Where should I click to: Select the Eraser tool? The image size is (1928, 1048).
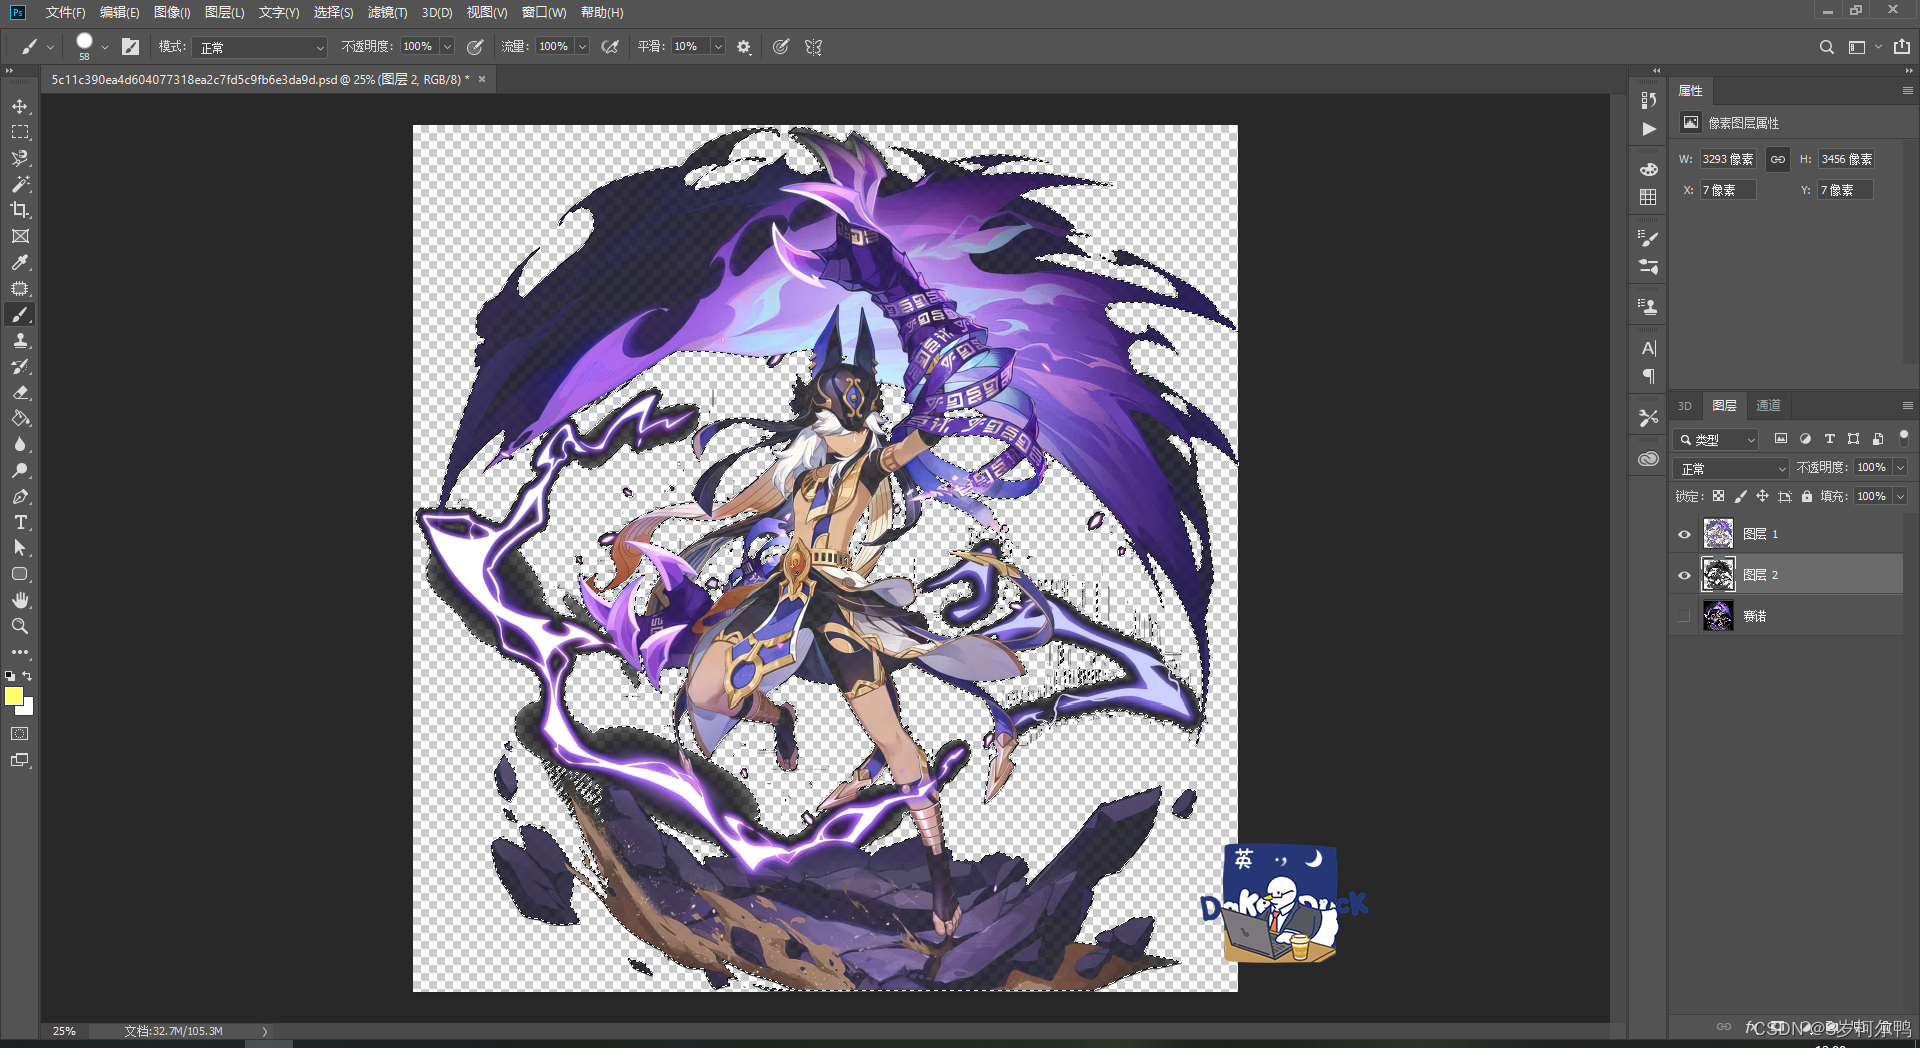coord(20,393)
